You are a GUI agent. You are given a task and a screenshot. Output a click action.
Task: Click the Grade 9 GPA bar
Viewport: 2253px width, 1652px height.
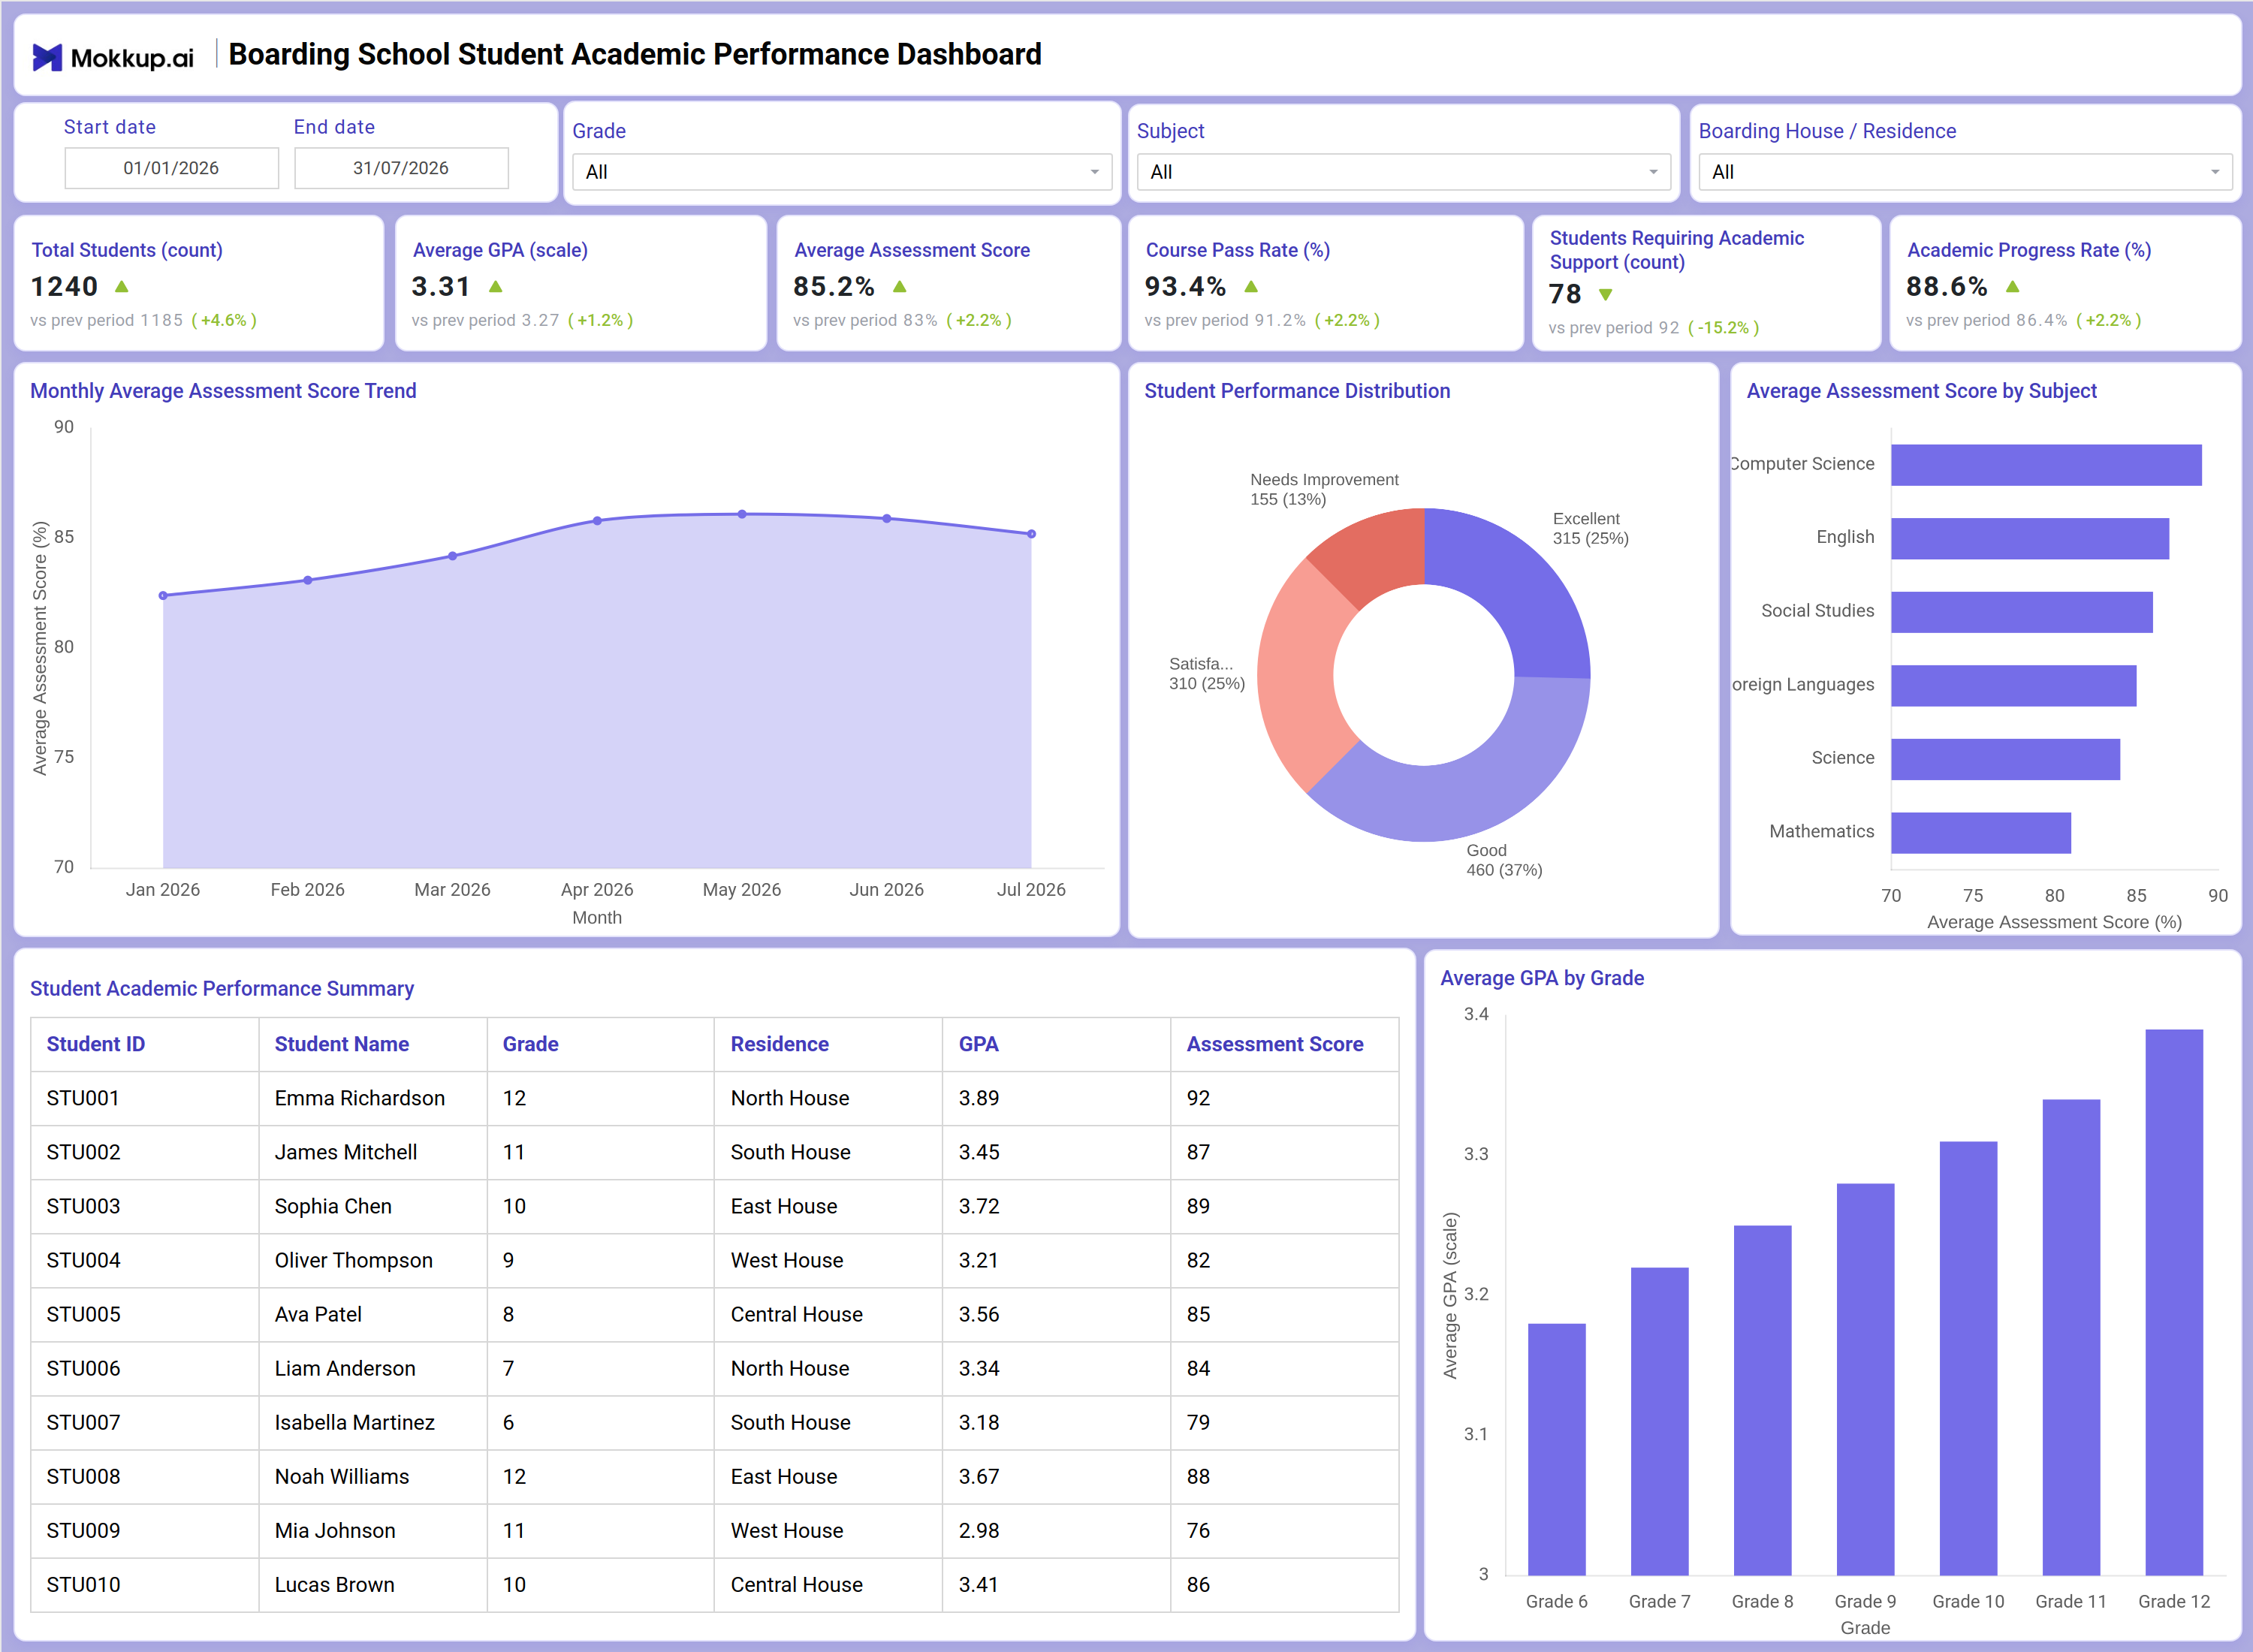click(x=1866, y=1380)
